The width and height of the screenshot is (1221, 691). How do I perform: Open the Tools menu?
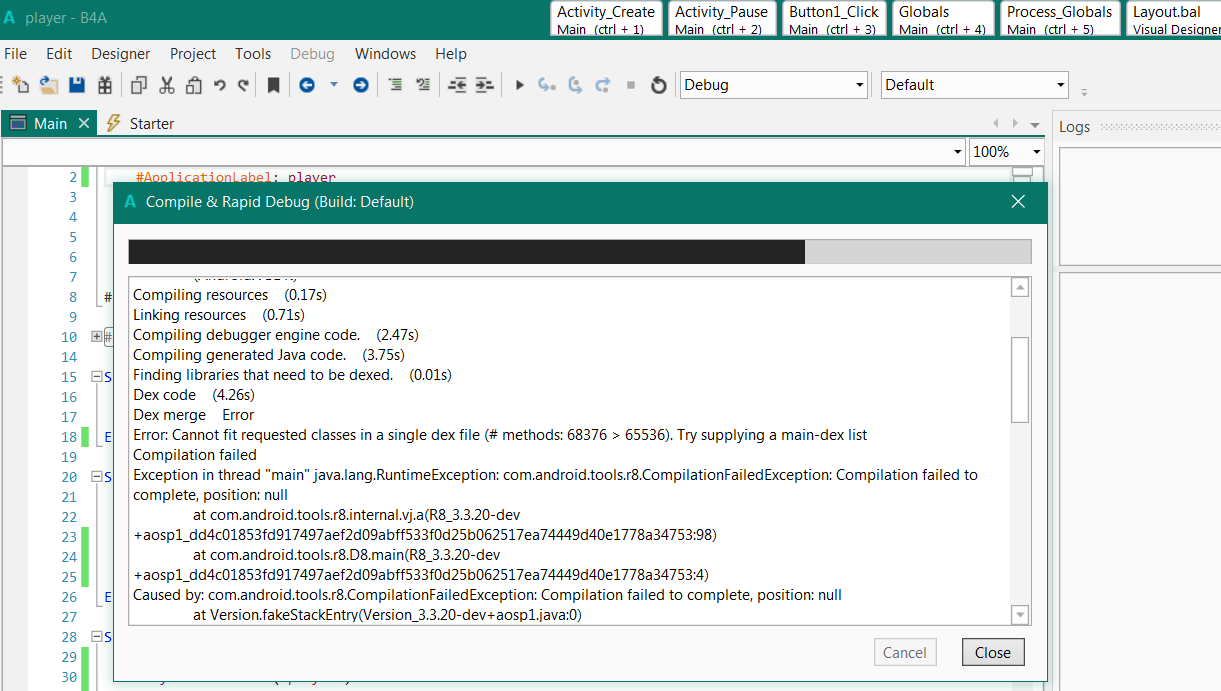click(253, 53)
